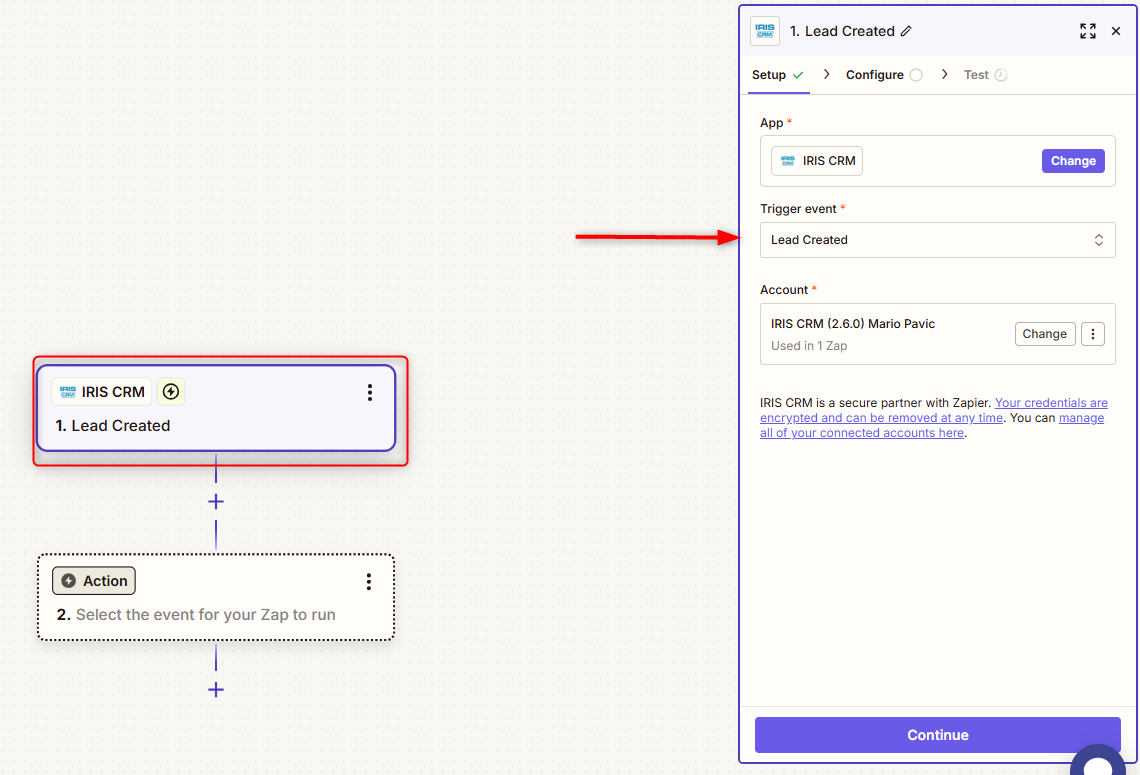Click the Change account button

[1044, 334]
